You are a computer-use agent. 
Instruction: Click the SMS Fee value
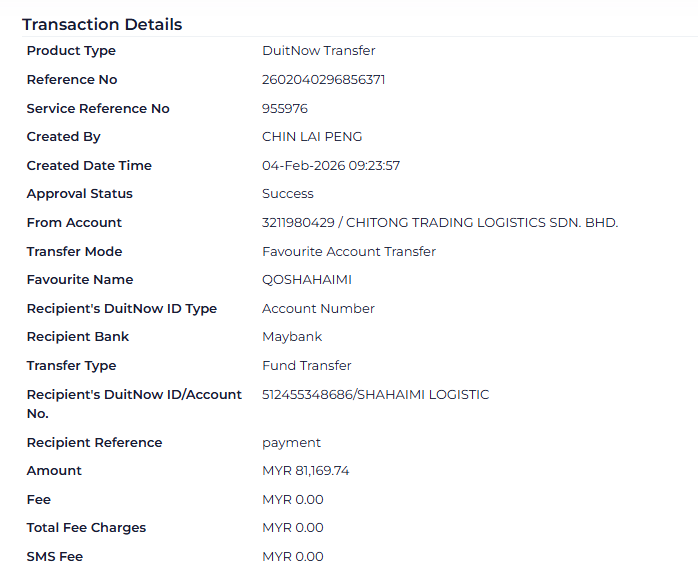292,557
